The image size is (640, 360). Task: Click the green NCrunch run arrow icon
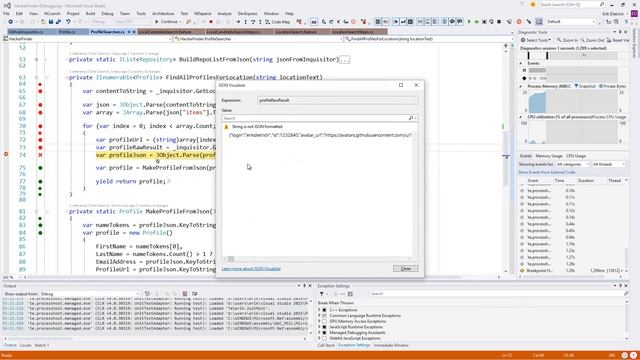point(469,22)
